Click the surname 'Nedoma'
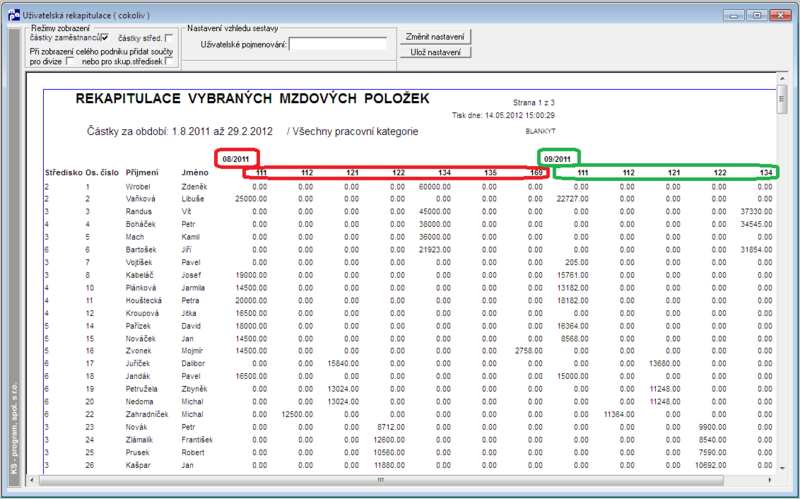The image size is (800, 499). click(x=139, y=402)
